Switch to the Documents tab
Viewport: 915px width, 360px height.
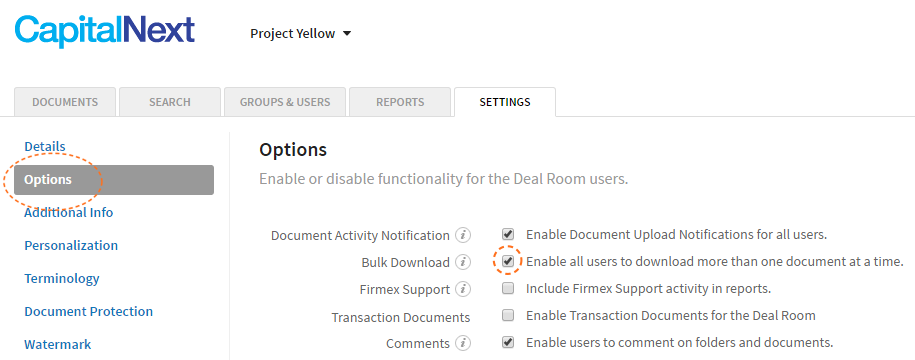coord(65,102)
